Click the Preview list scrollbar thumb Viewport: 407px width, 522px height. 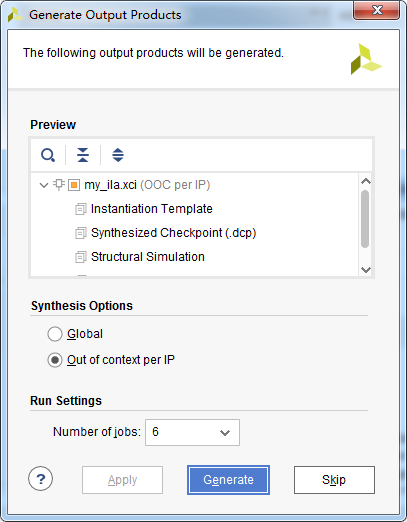[x=365, y=219]
